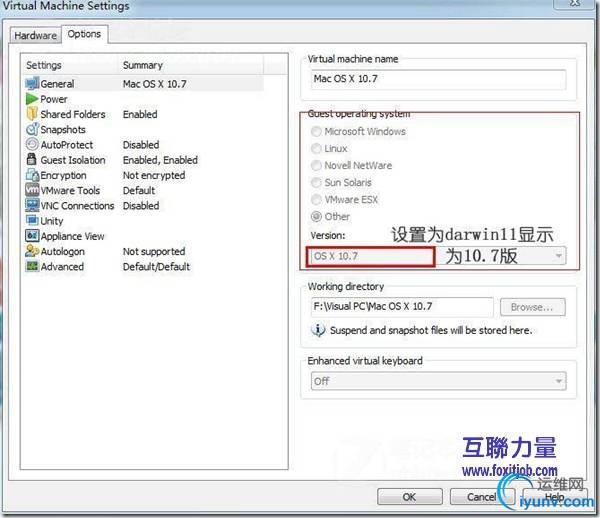
Task: Open the Version dropdown arrow
Action: tap(559, 256)
